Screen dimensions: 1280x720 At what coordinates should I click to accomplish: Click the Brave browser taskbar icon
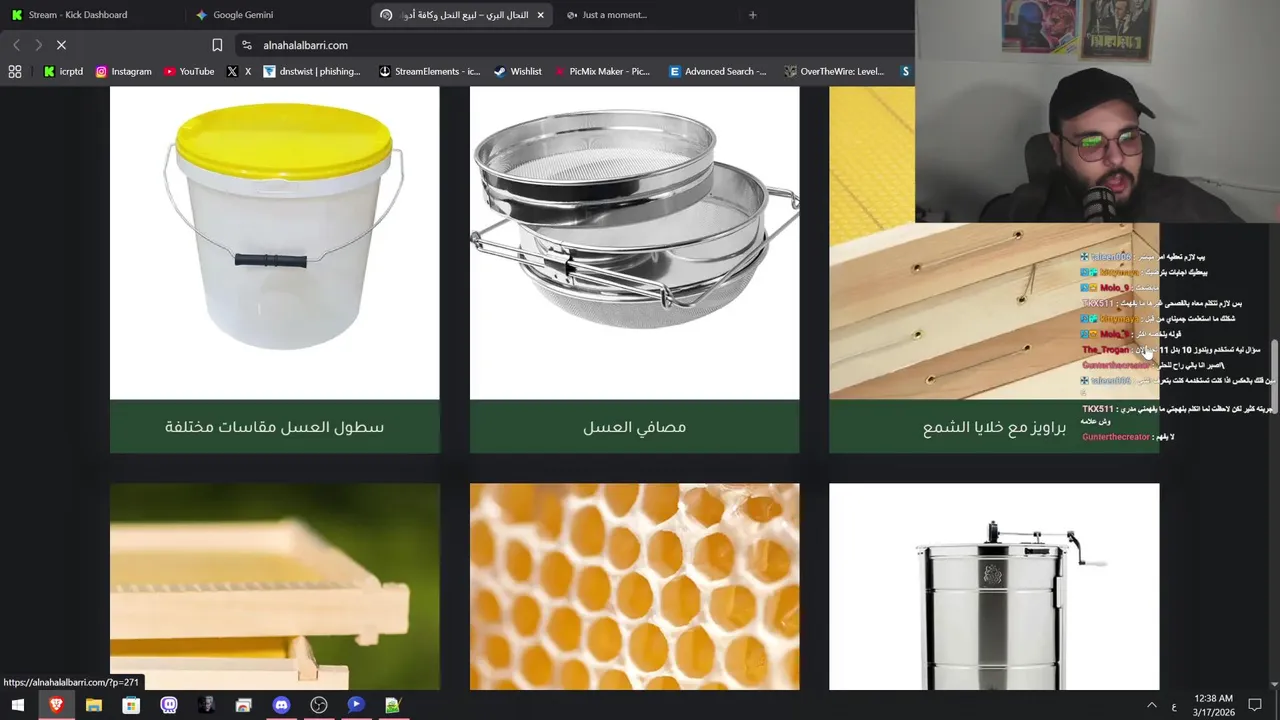(x=56, y=705)
